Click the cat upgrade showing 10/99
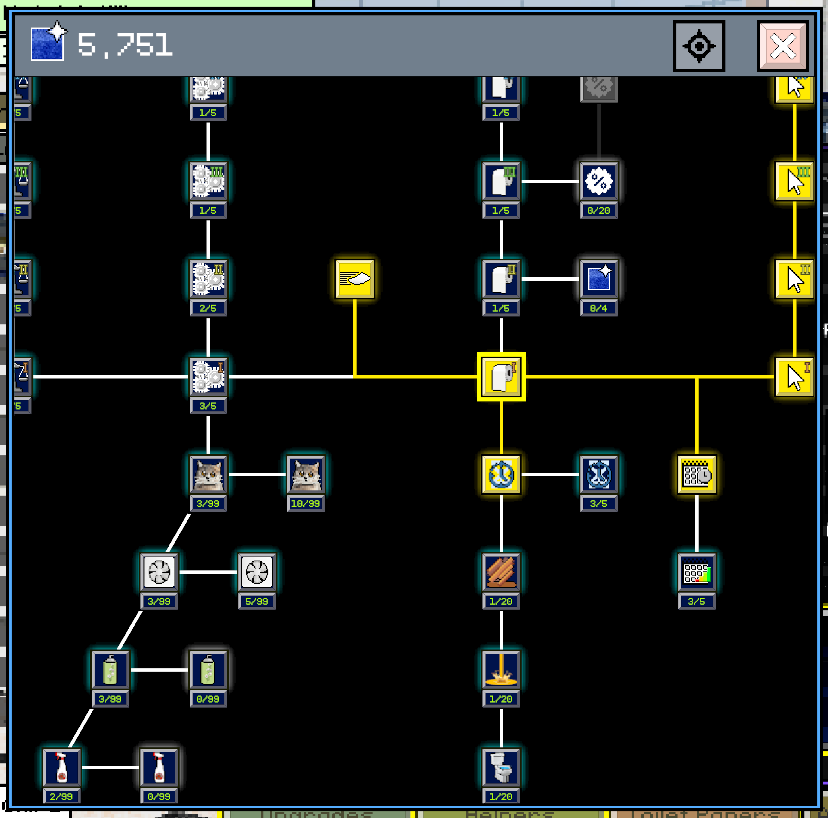The image size is (828, 818). tap(306, 474)
